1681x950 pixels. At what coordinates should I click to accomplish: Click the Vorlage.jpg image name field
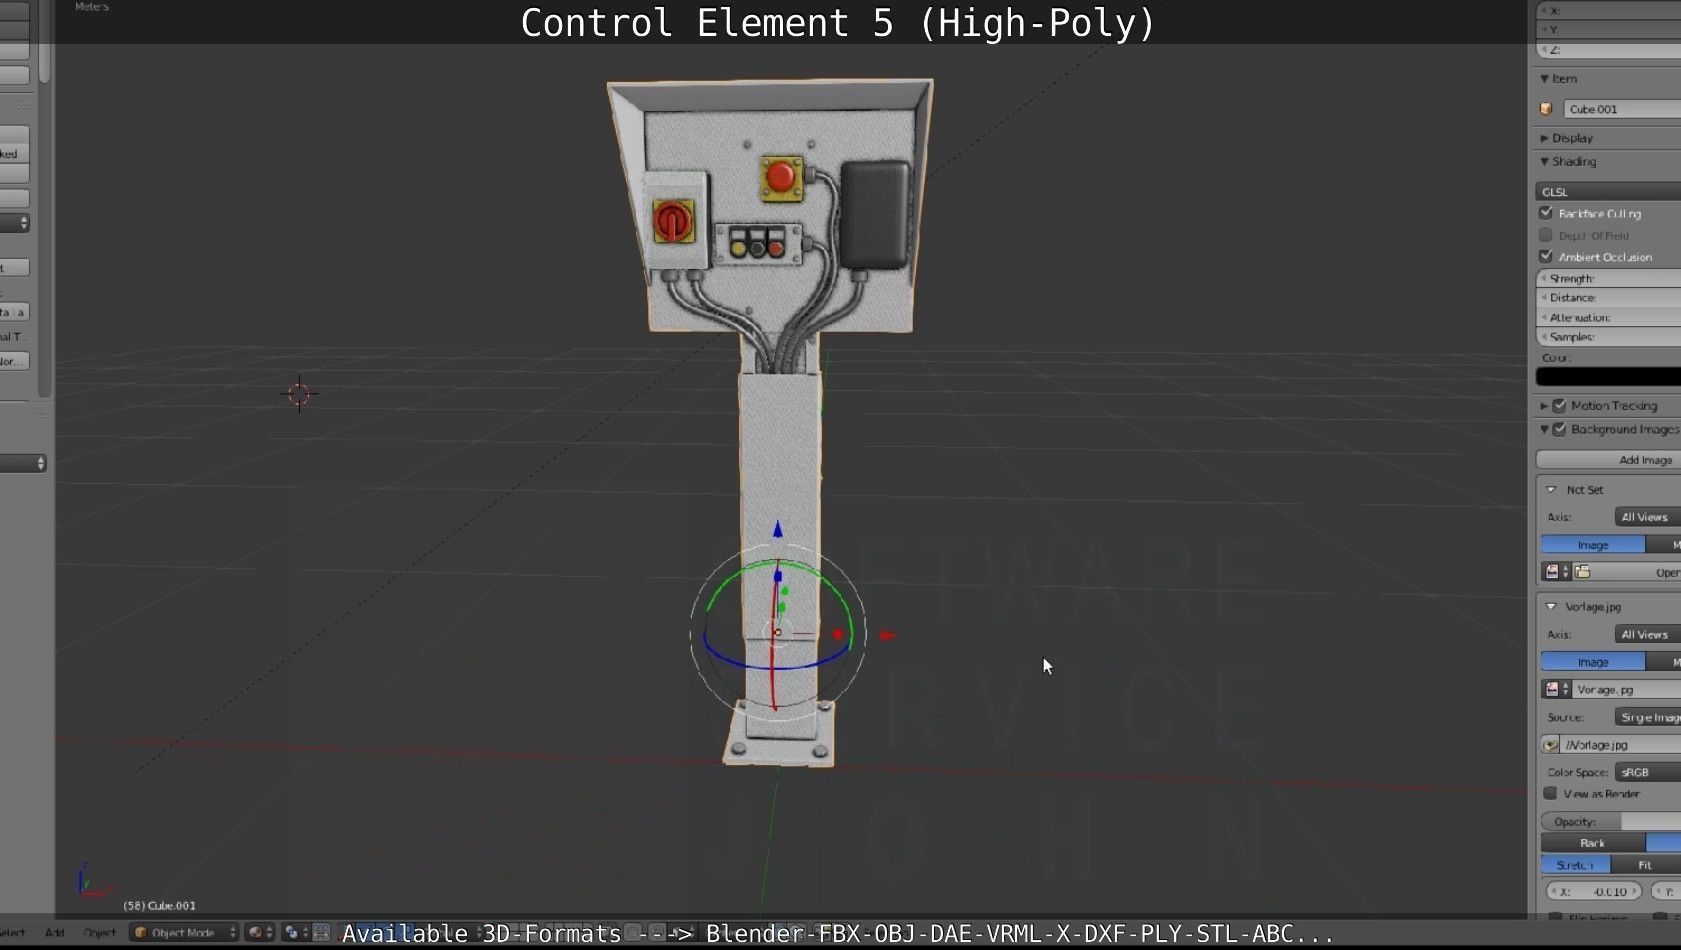1626,689
